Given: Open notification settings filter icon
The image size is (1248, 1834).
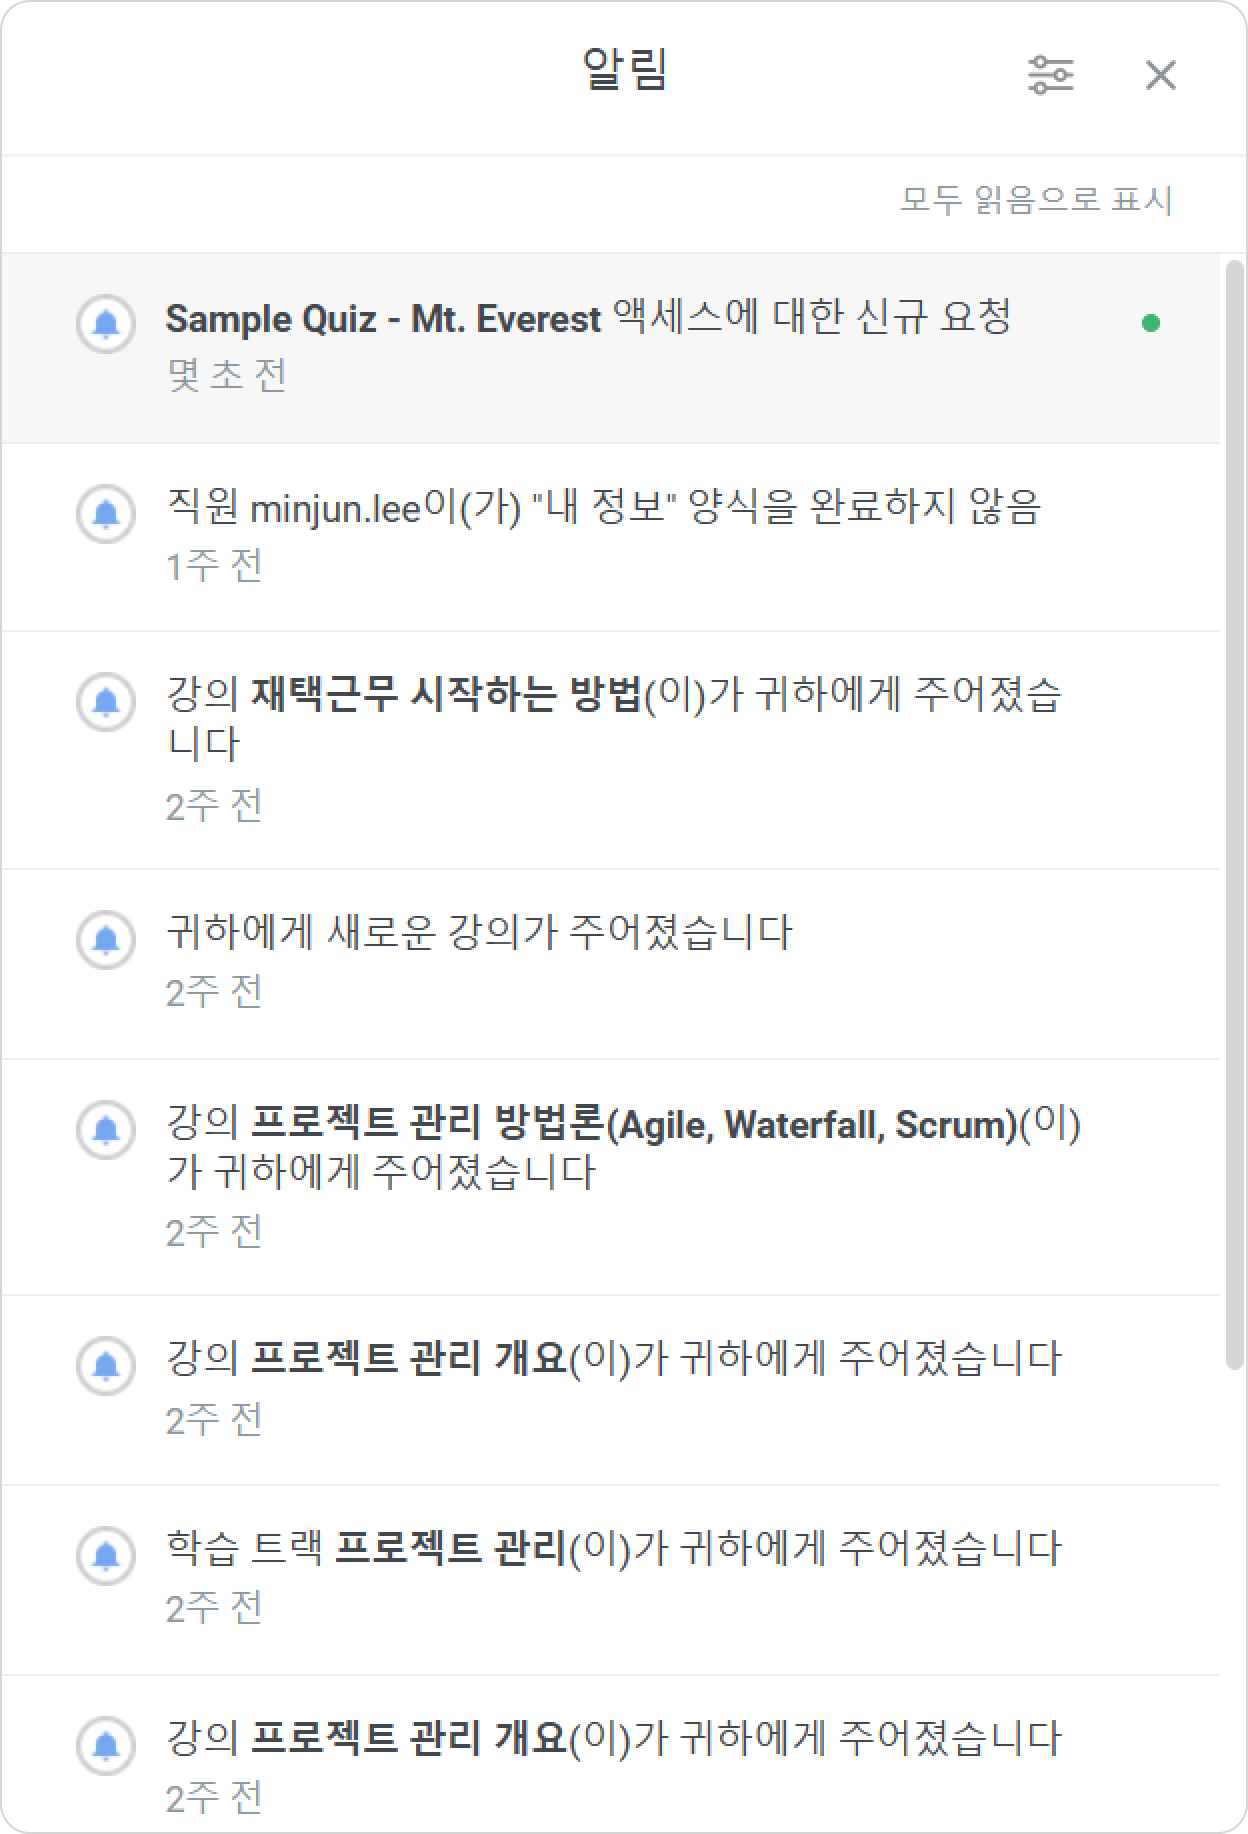Looking at the screenshot, I should [x=1050, y=75].
